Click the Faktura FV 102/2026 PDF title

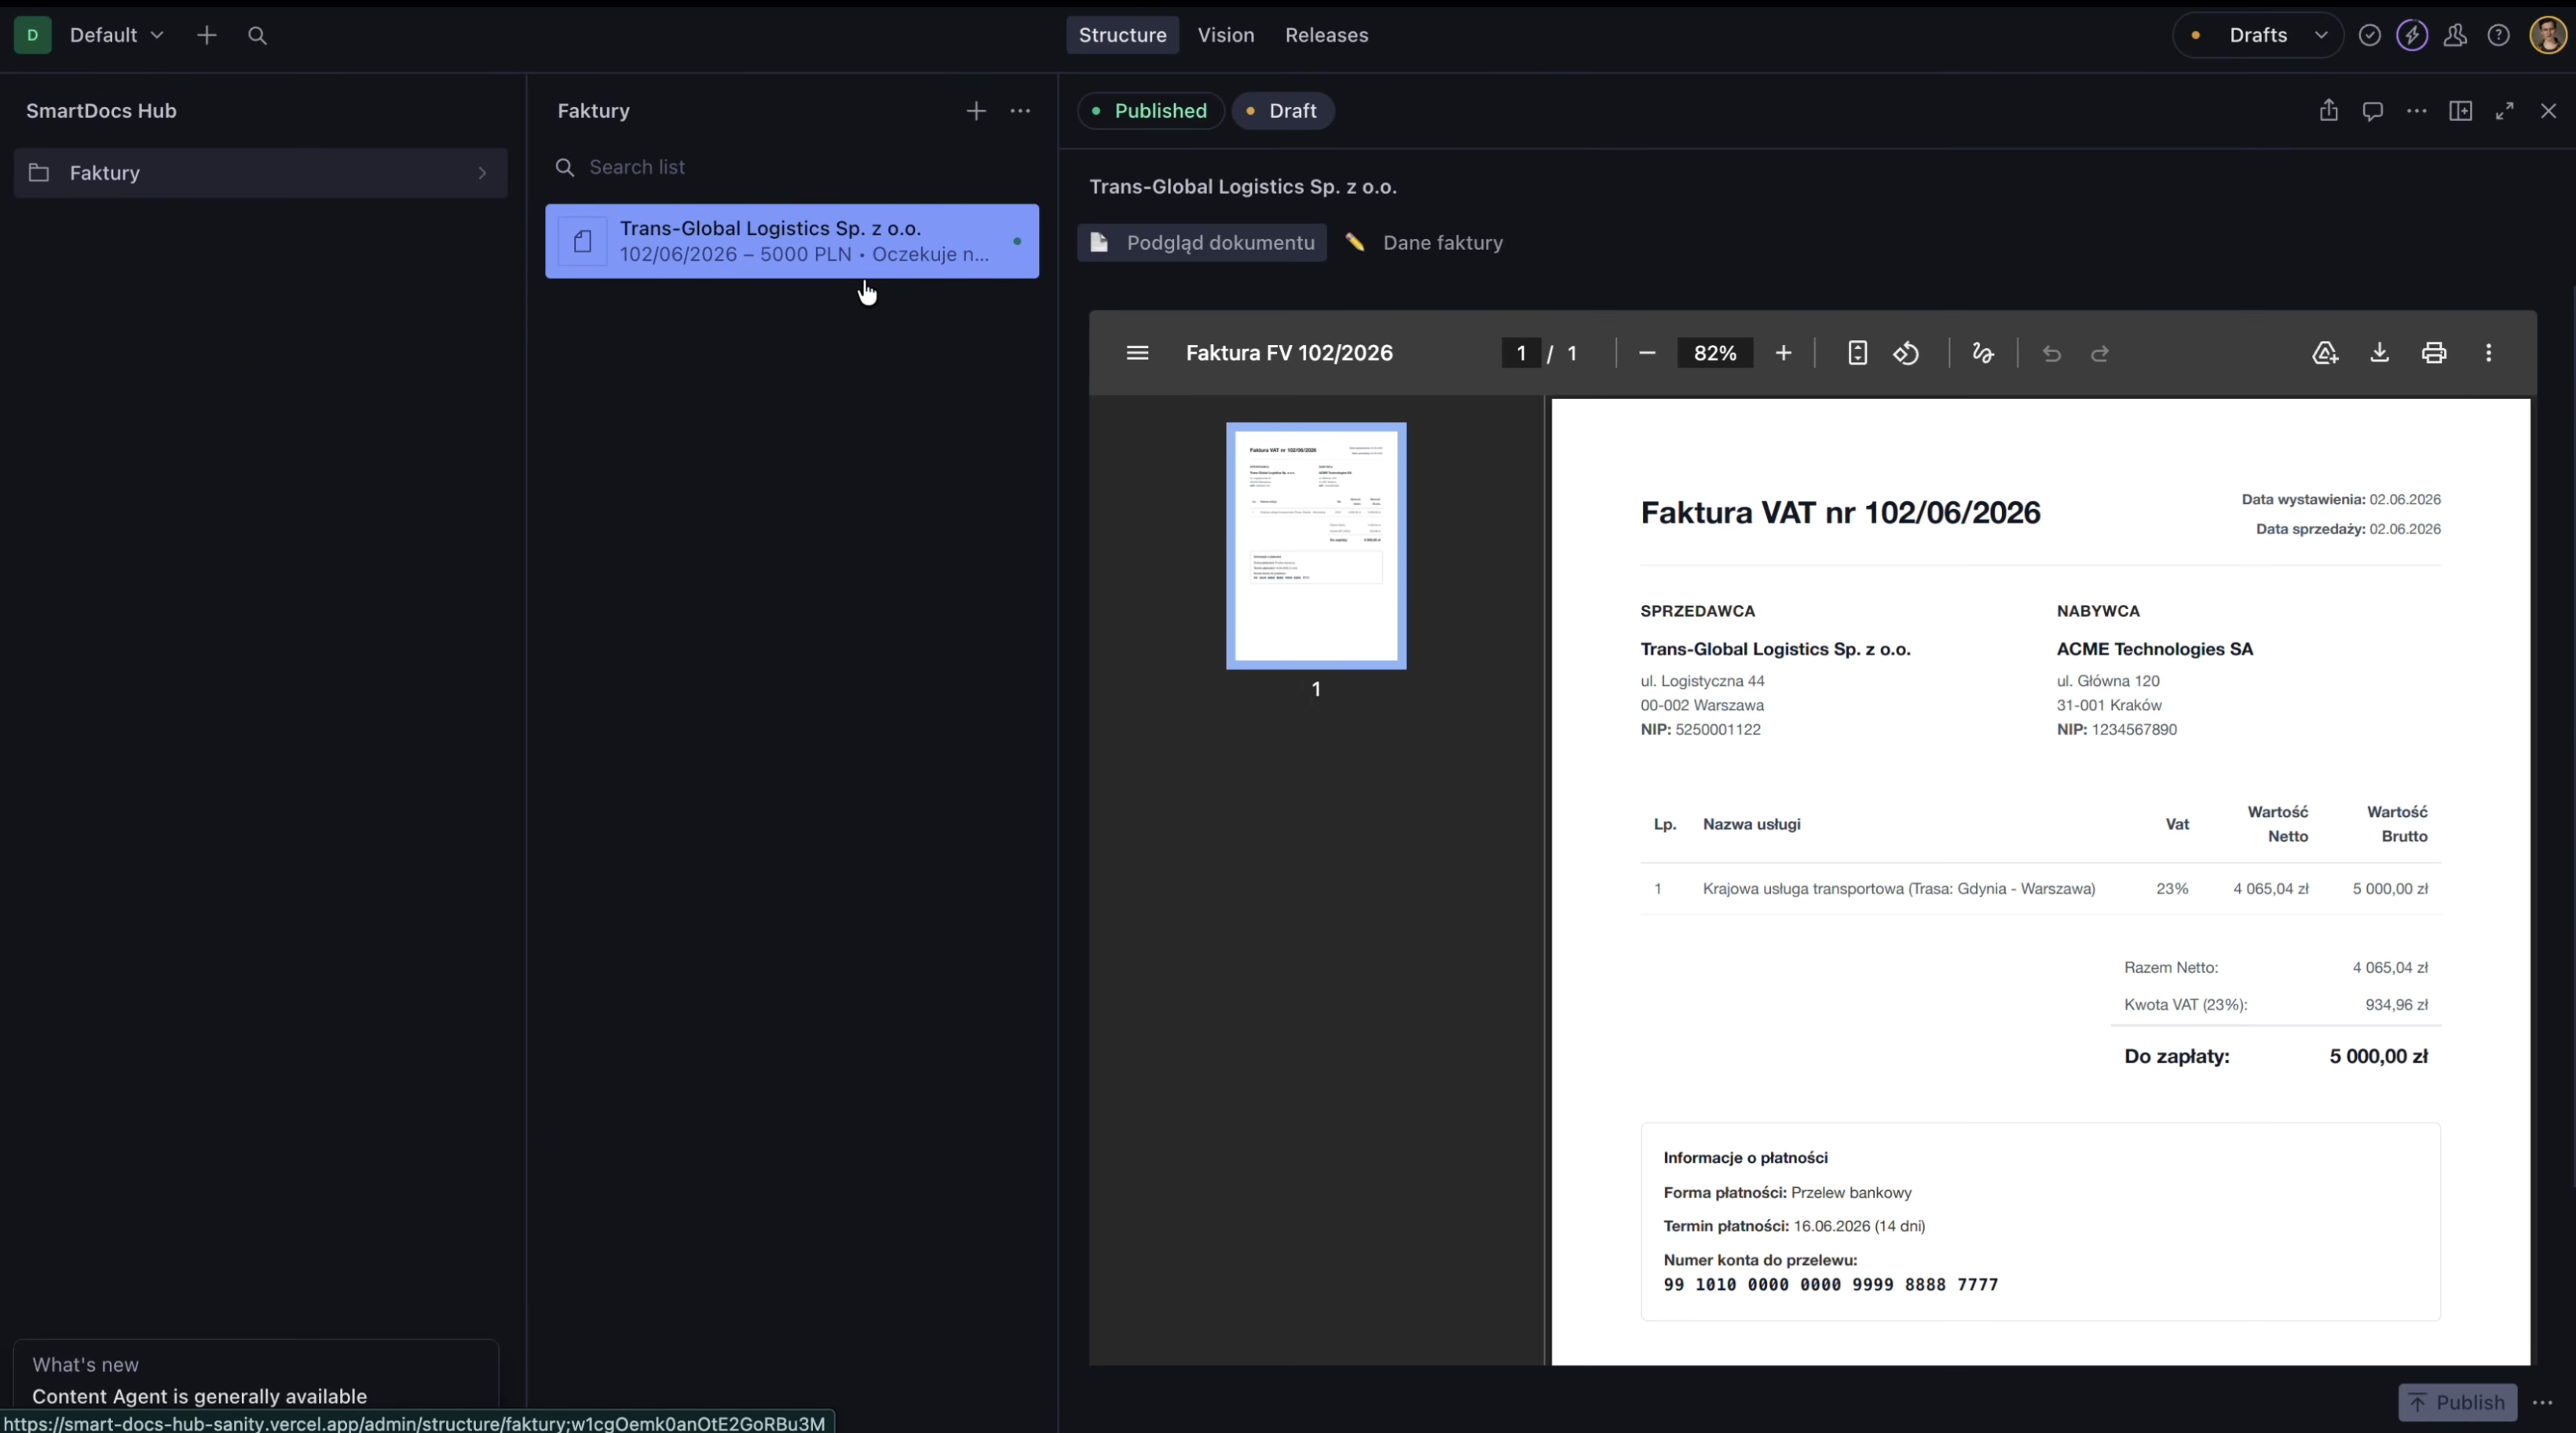(x=1289, y=353)
